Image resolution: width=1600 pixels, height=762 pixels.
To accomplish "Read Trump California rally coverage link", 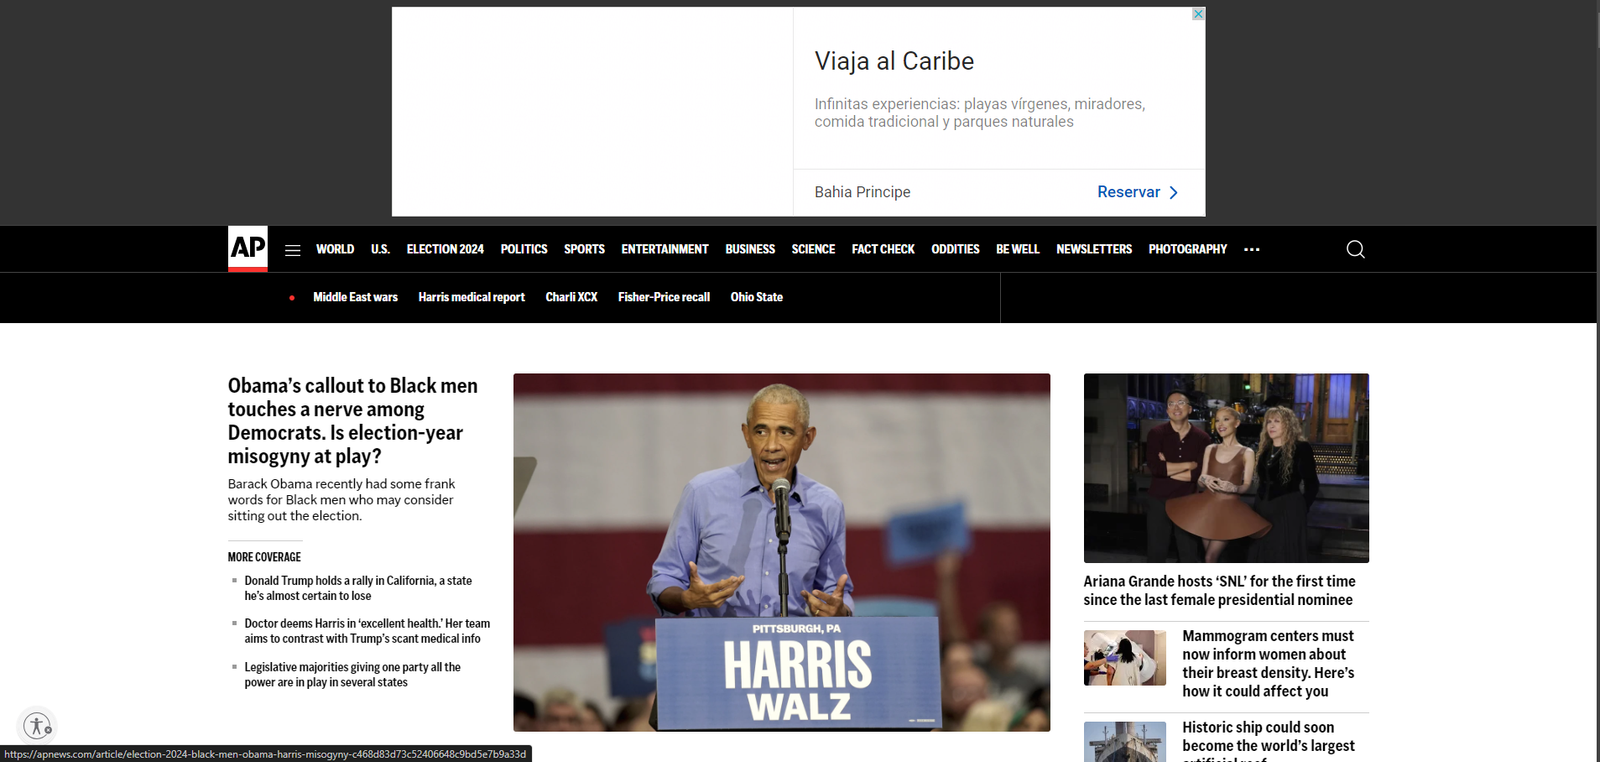I will click(x=357, y=588).
